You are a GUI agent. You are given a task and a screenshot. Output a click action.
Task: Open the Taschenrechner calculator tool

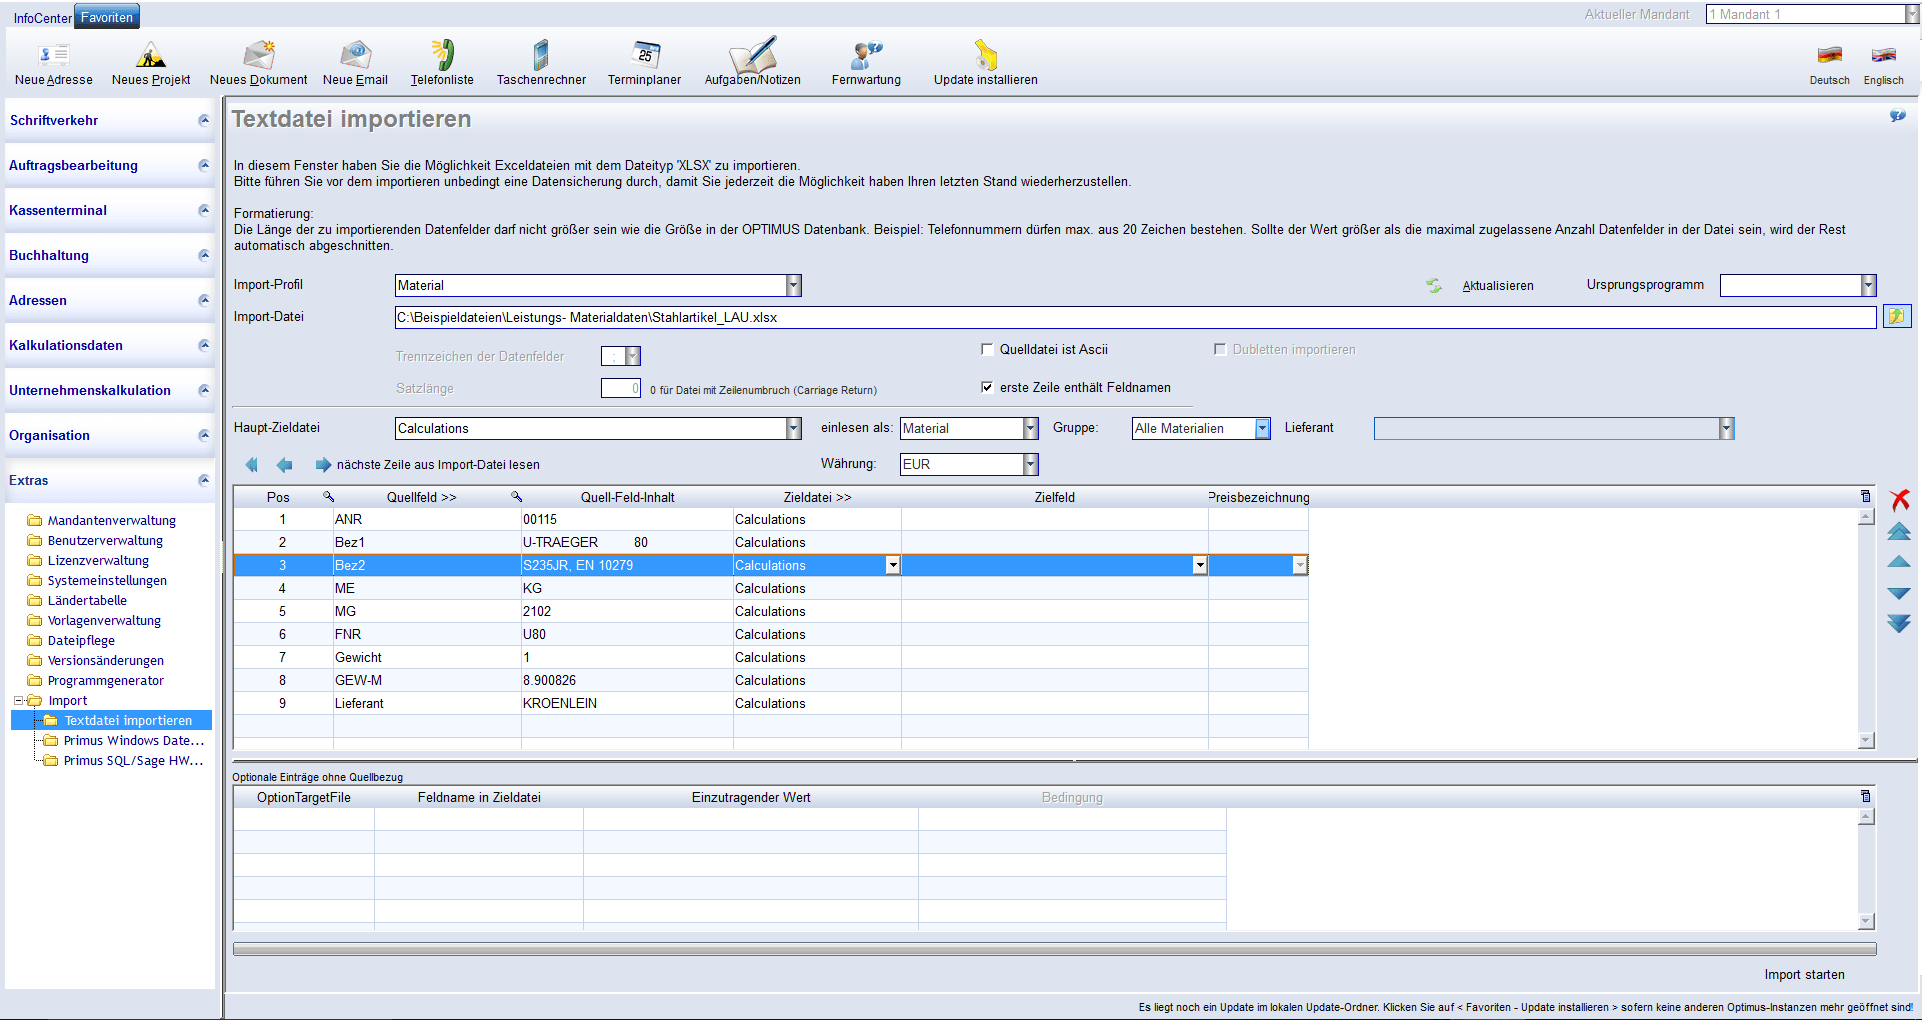point(541,56)
